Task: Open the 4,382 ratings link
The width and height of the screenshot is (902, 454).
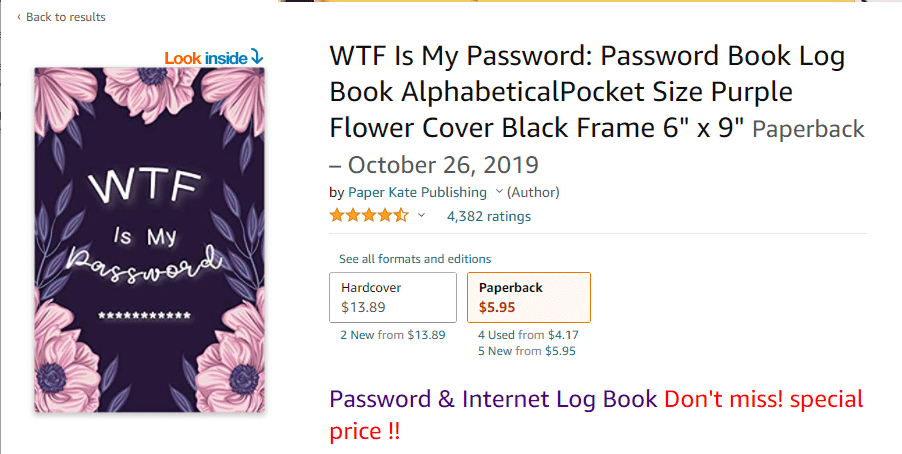Action: point(489,216)
